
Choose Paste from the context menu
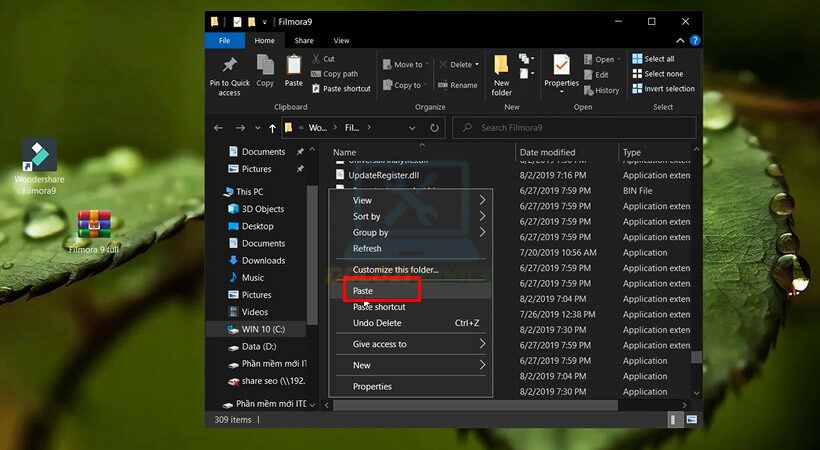363,291
